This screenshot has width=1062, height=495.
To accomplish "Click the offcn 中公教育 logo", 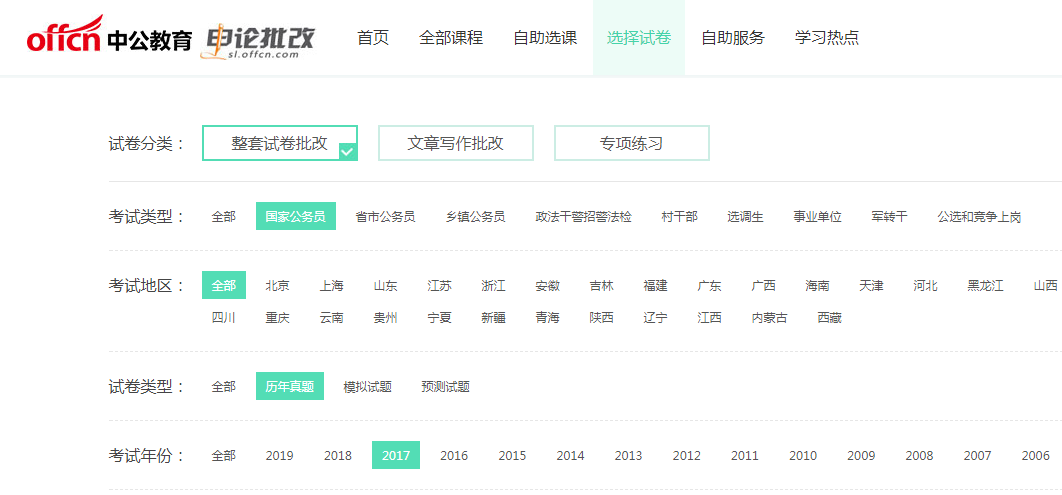I will point(109,38).
